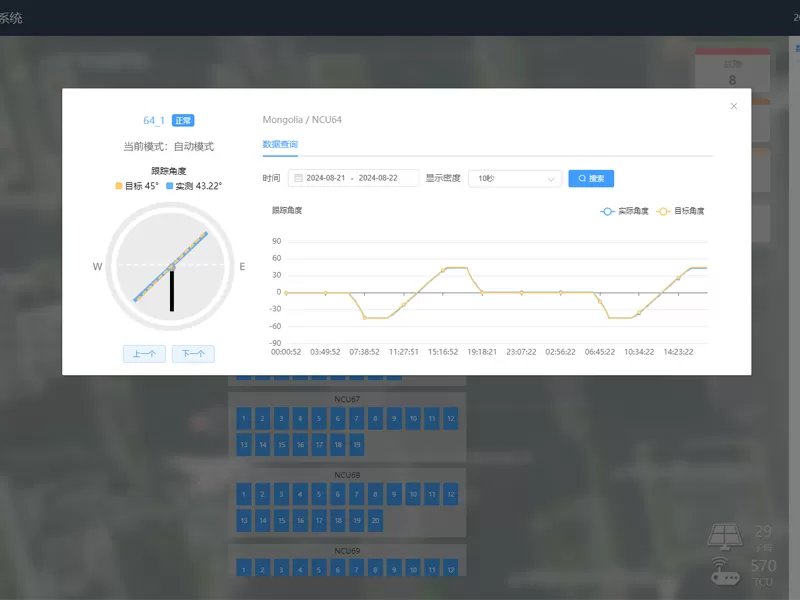Click the dropdown arrow of density selector
The image size is (800, 600).
click(x=551, y=179)
